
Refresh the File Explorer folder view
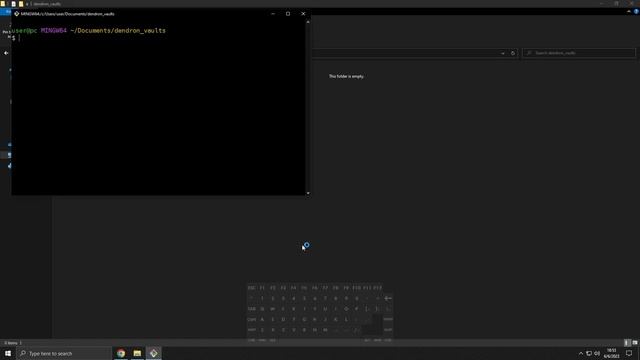click(x=513, y=53)
